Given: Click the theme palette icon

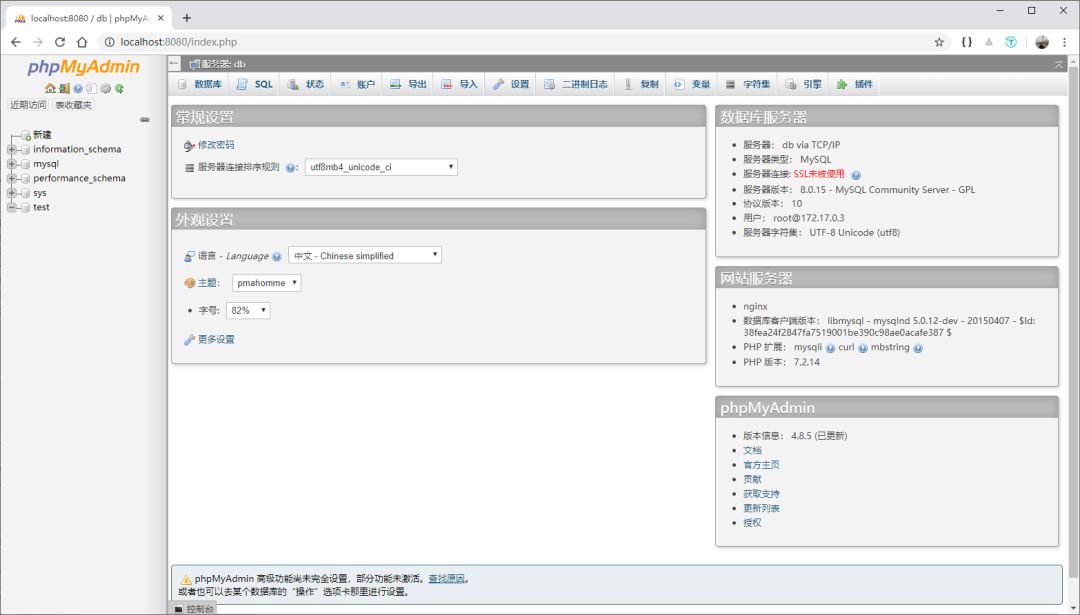Looking at the screenshot, I should tap(189, 283).
